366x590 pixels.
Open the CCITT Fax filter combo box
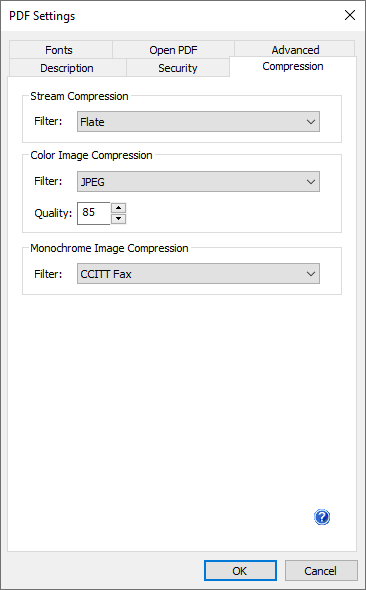(198, 274)
